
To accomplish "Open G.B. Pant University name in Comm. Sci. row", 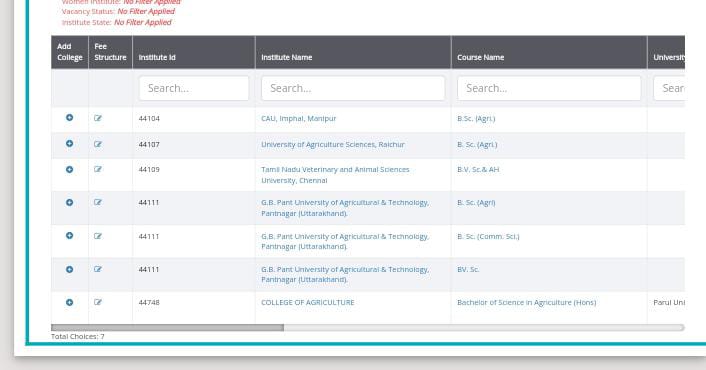I will coord(345,241).
